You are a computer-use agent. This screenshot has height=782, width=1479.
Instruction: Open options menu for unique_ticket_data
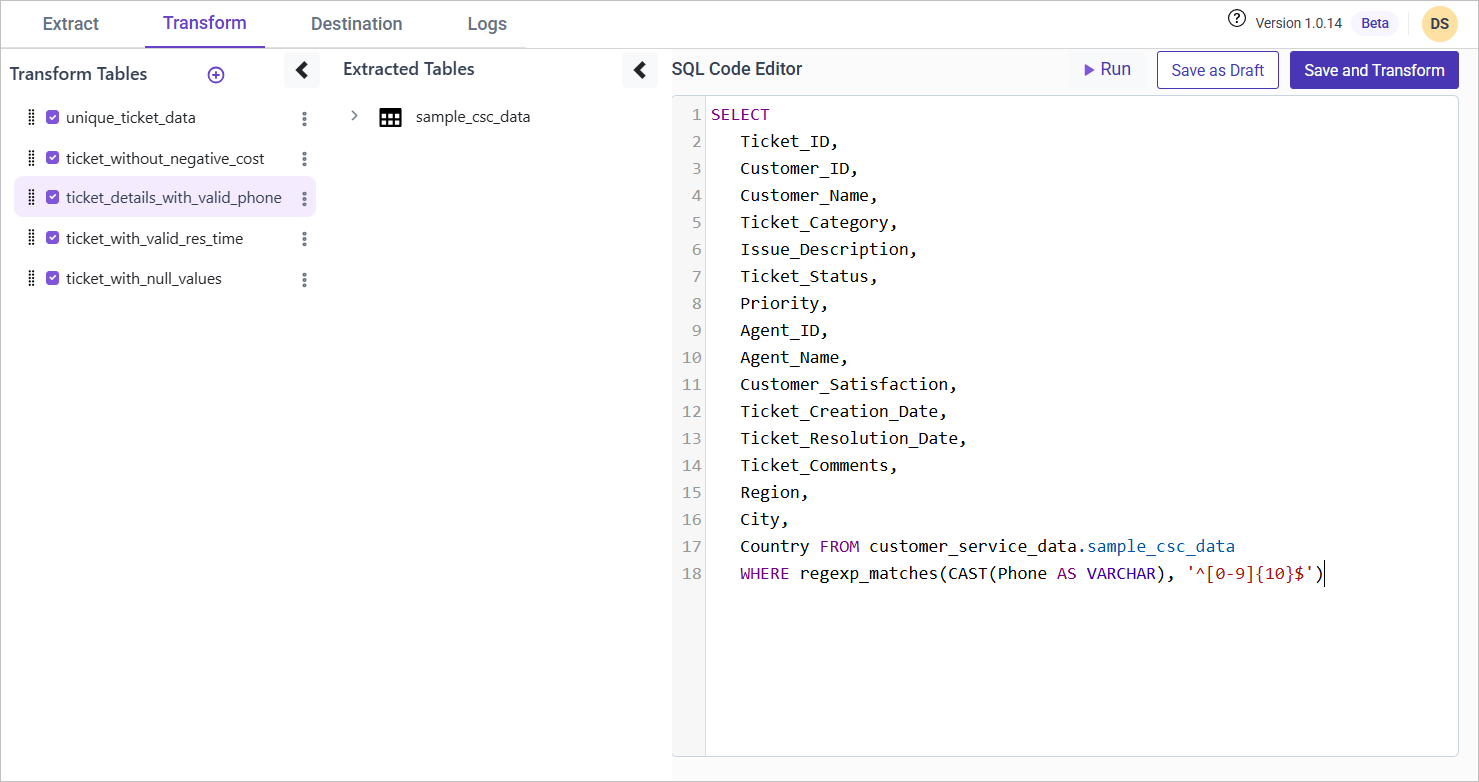(304, 119)
